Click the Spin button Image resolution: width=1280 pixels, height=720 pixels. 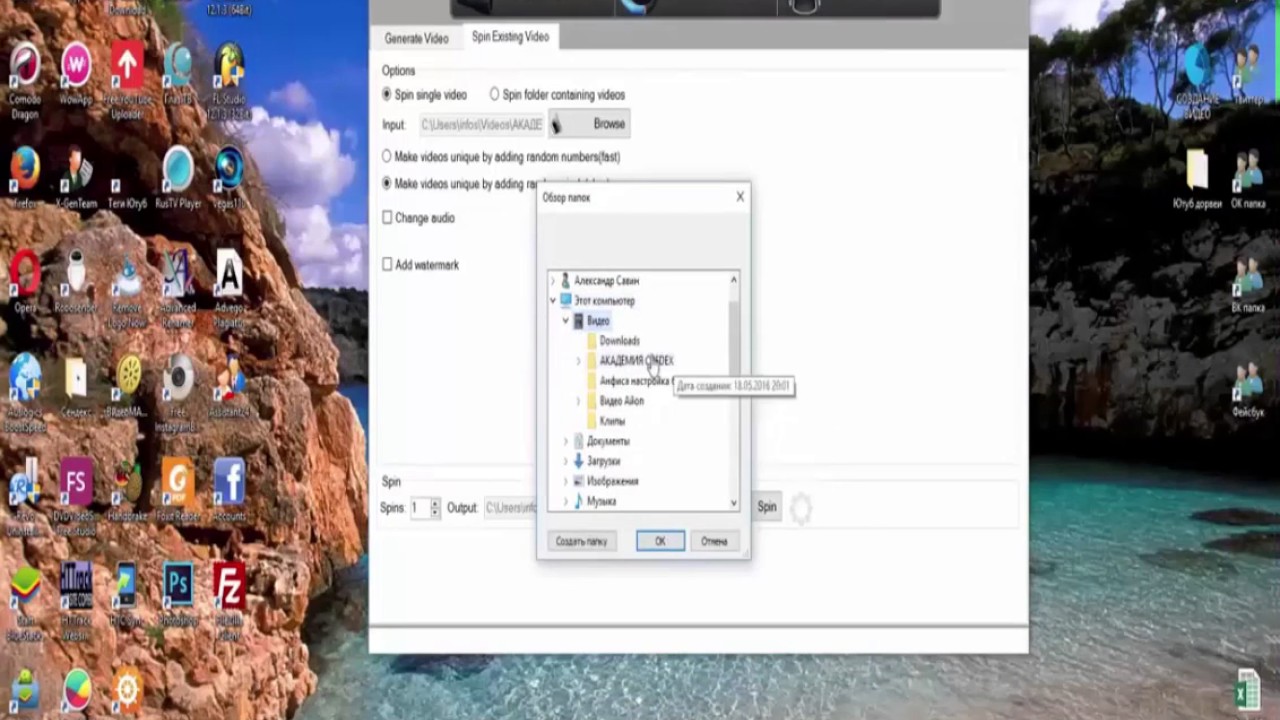coord(766,507)
